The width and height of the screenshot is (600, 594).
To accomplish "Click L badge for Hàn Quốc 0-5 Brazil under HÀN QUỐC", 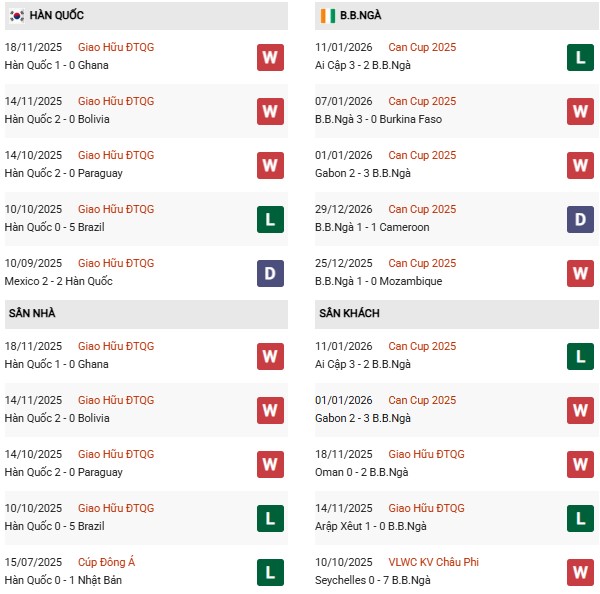I will coord(270,219).
